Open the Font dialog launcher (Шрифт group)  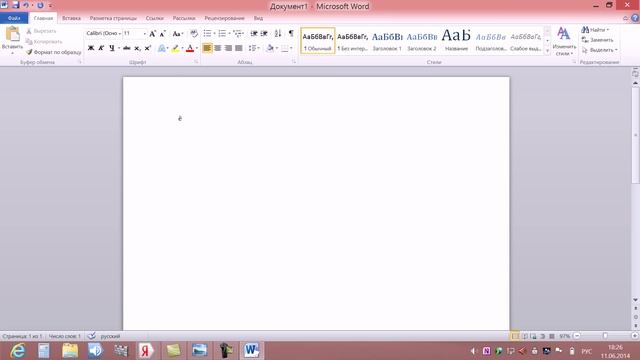coord(196,62)
